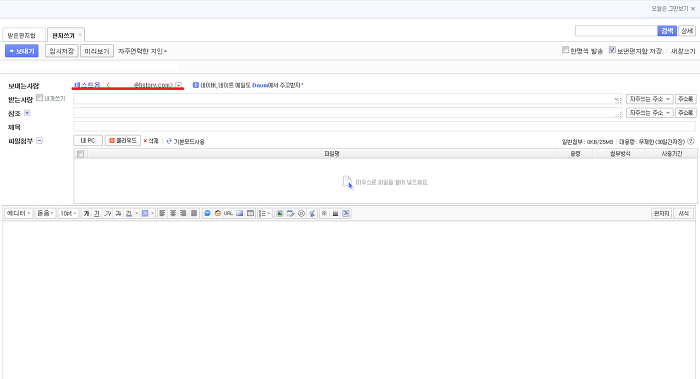Click 참조 CC input field
This screenshot has width=700, height=379.
pyautogui.click(x=348, y=112)
